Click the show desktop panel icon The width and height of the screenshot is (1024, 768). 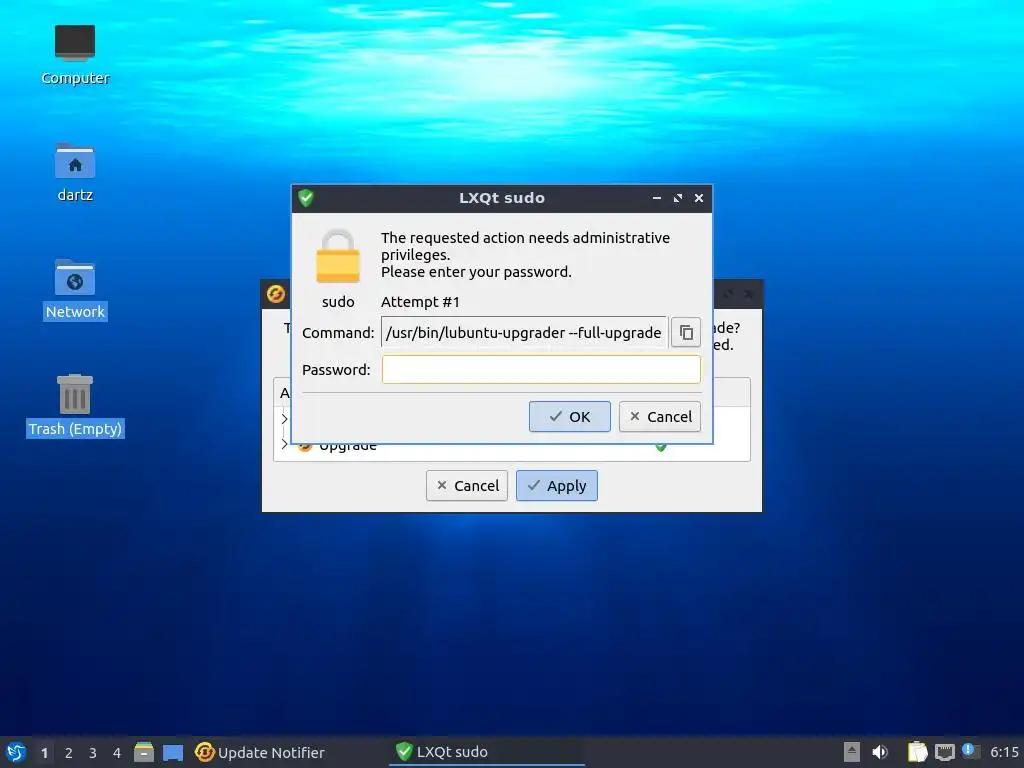[173, 753]
